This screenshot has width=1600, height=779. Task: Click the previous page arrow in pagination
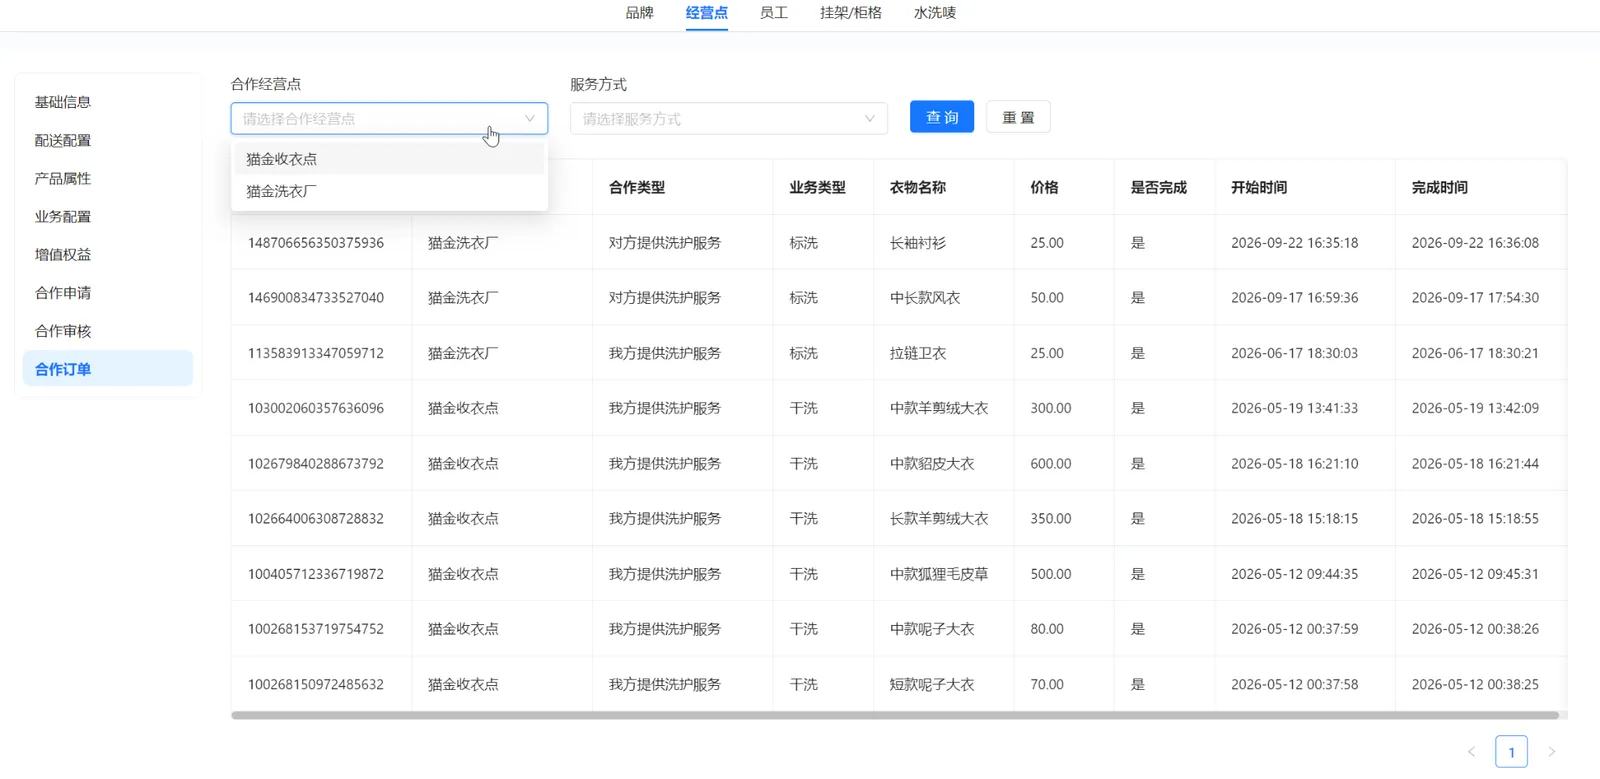coord(1471,752)
